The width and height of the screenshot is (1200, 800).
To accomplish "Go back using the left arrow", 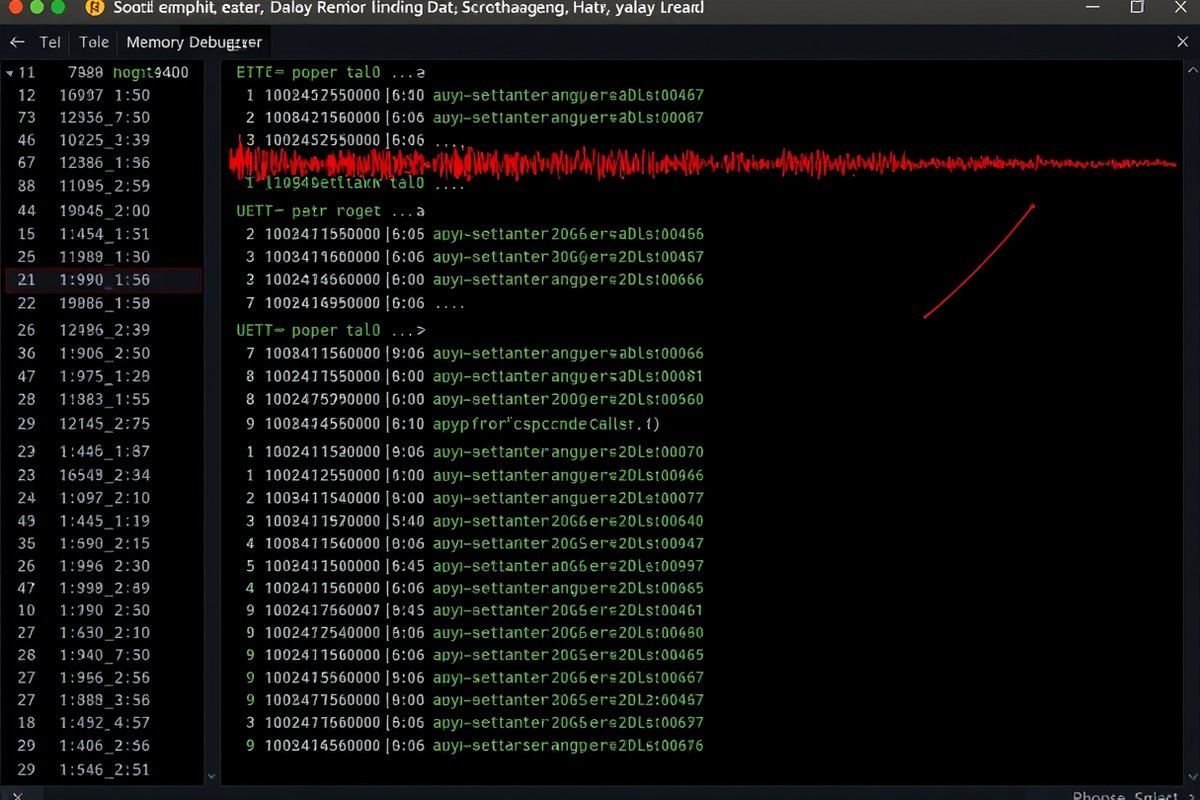I will point(16,42).
